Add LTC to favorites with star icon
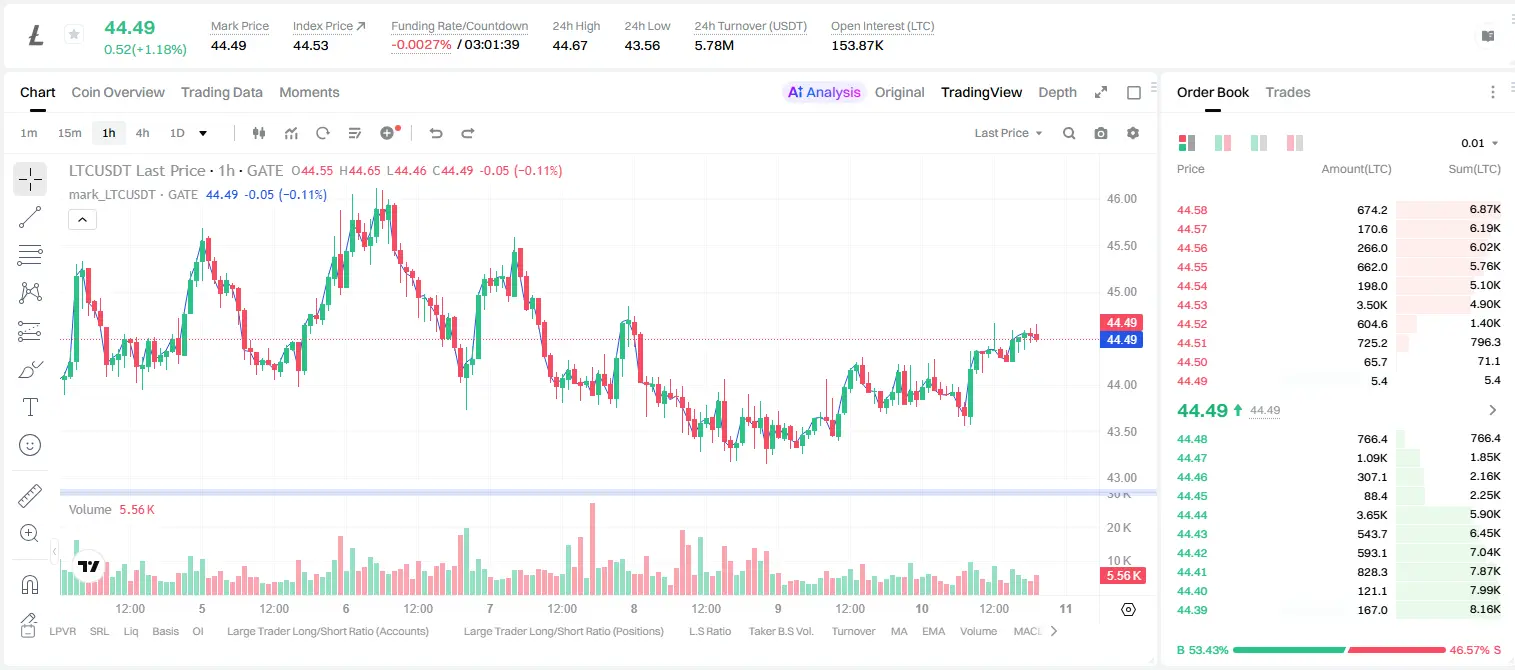 73,35
